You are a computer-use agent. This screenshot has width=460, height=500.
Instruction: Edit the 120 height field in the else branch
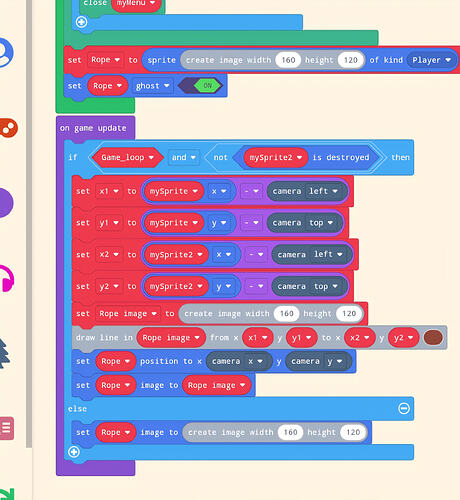[x=353, y=432]
